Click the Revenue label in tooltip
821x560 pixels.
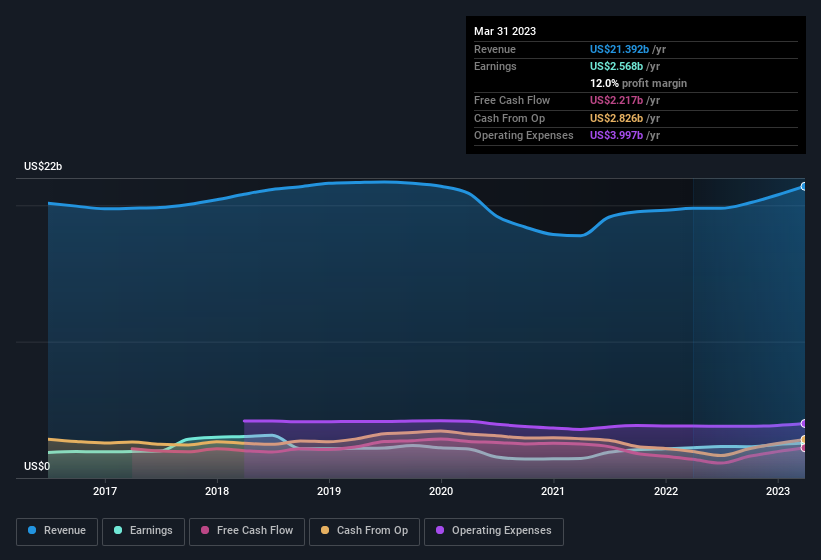(x=495, y=49)
